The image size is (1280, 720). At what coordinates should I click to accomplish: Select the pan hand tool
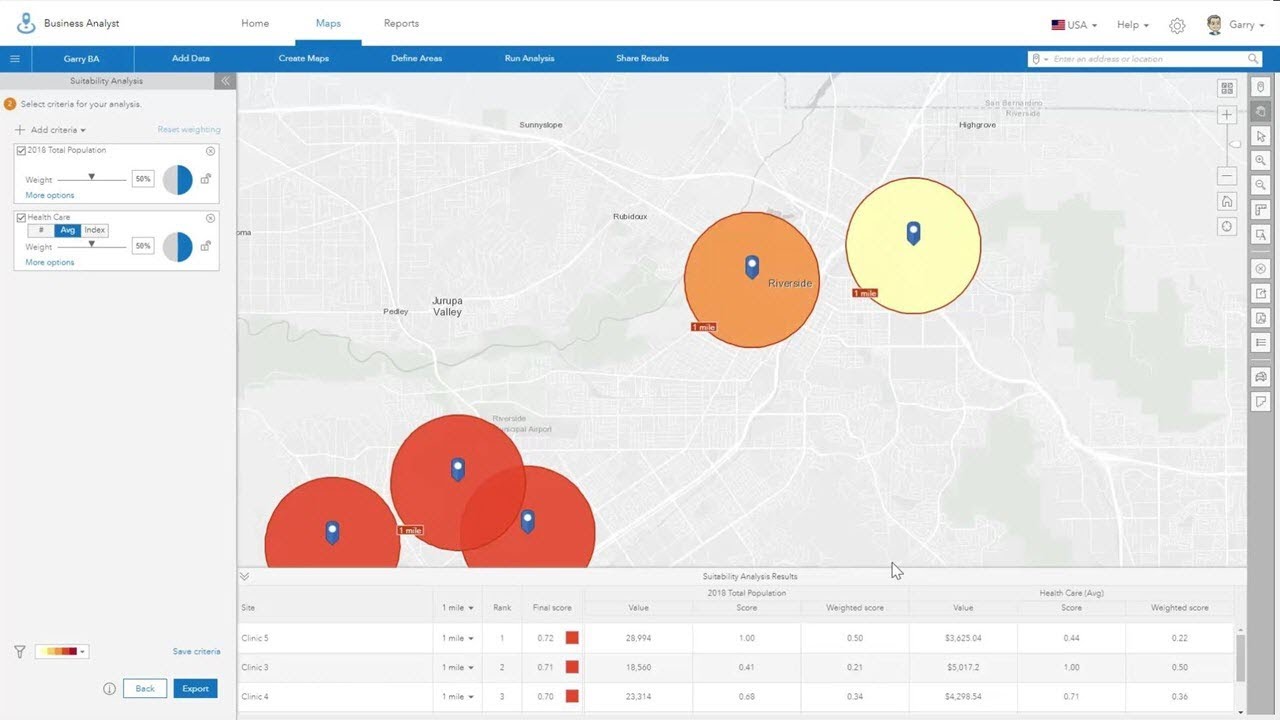[x=1261, y=111]
